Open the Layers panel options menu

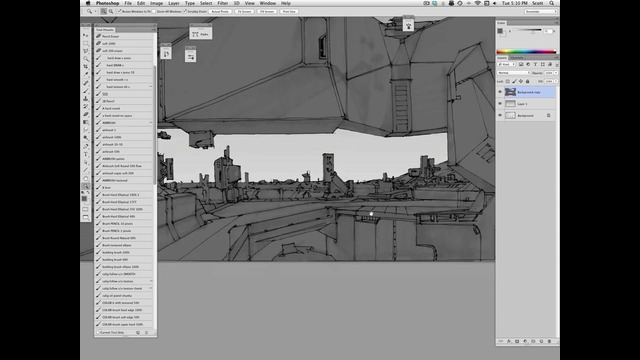tap(556, 58)
